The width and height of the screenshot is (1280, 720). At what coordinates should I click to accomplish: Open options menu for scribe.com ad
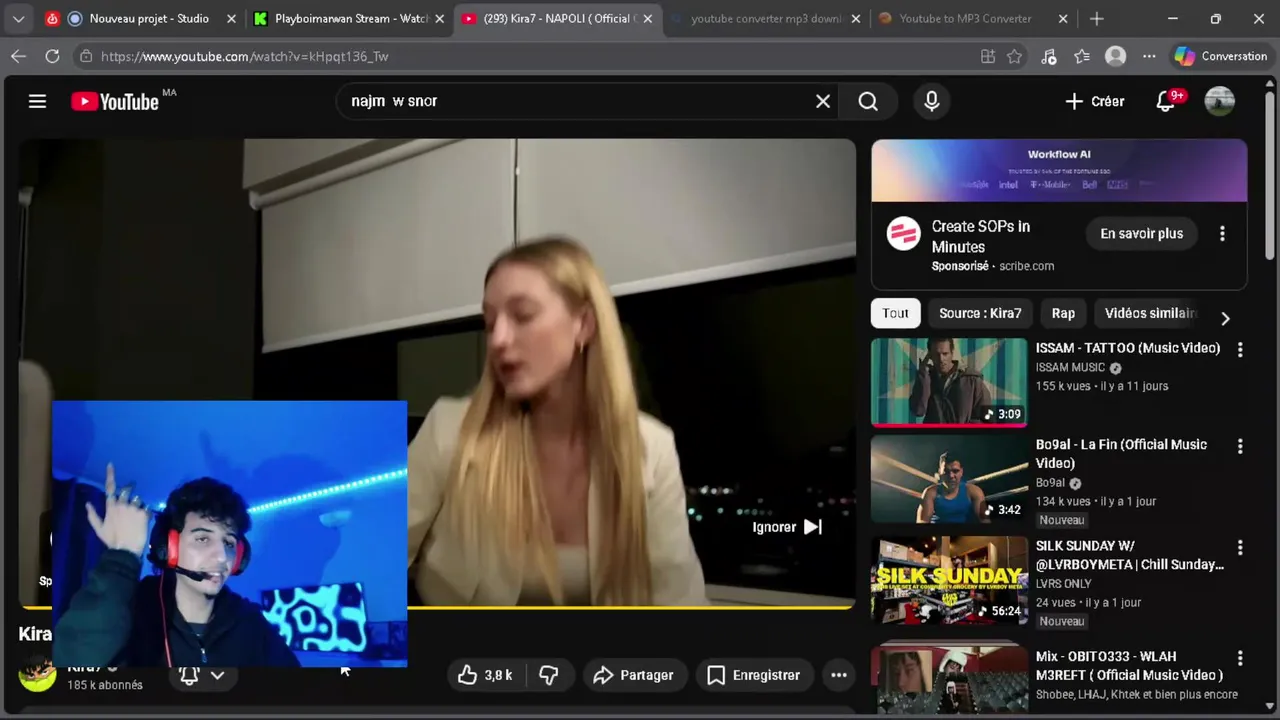pos(1222,233)
